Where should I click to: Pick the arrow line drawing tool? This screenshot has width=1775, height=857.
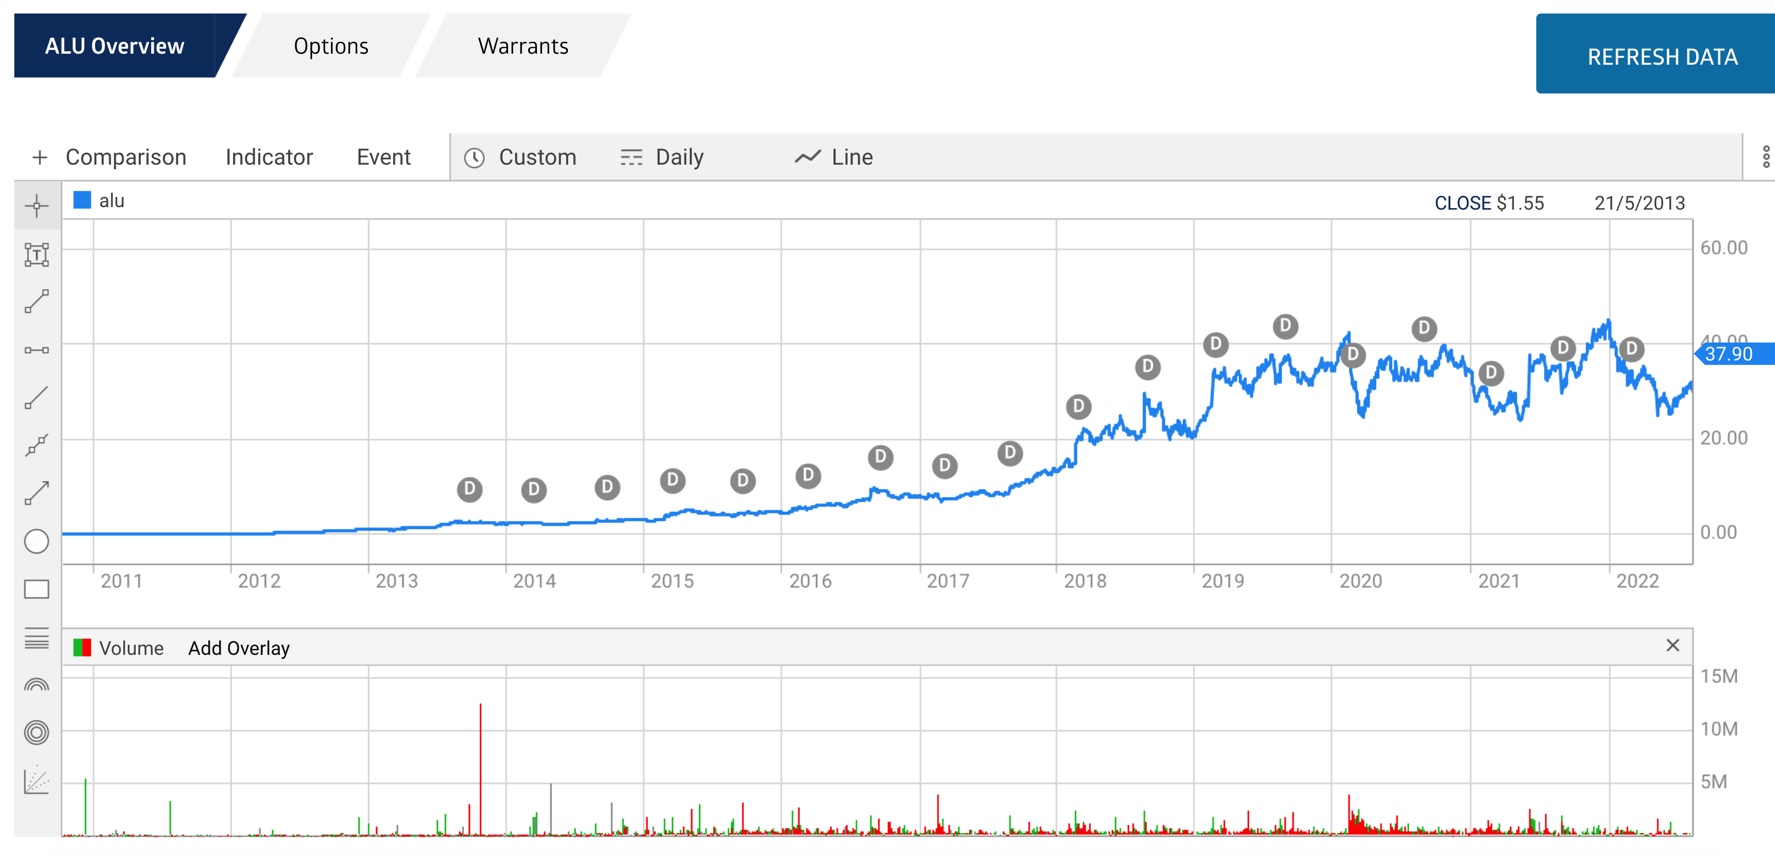point(37,493)
